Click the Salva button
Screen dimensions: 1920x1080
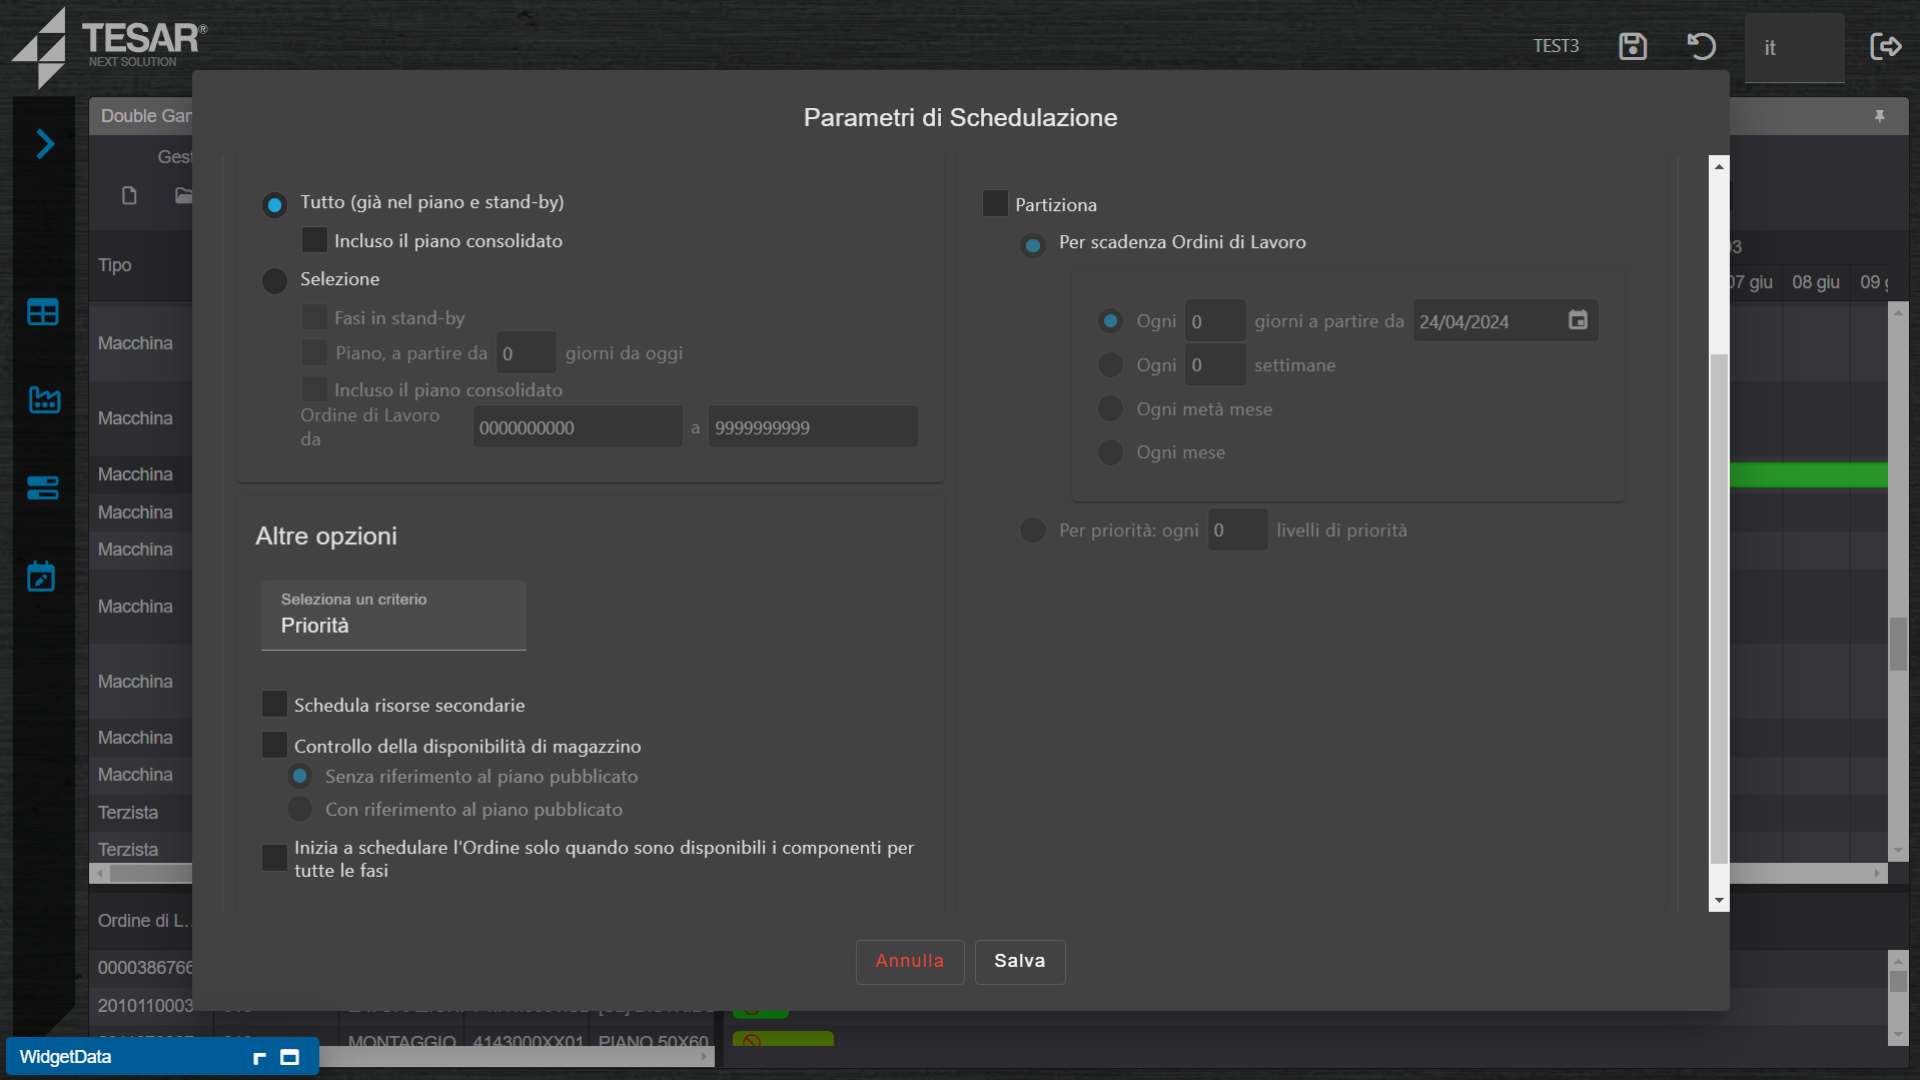[1019, 961]
